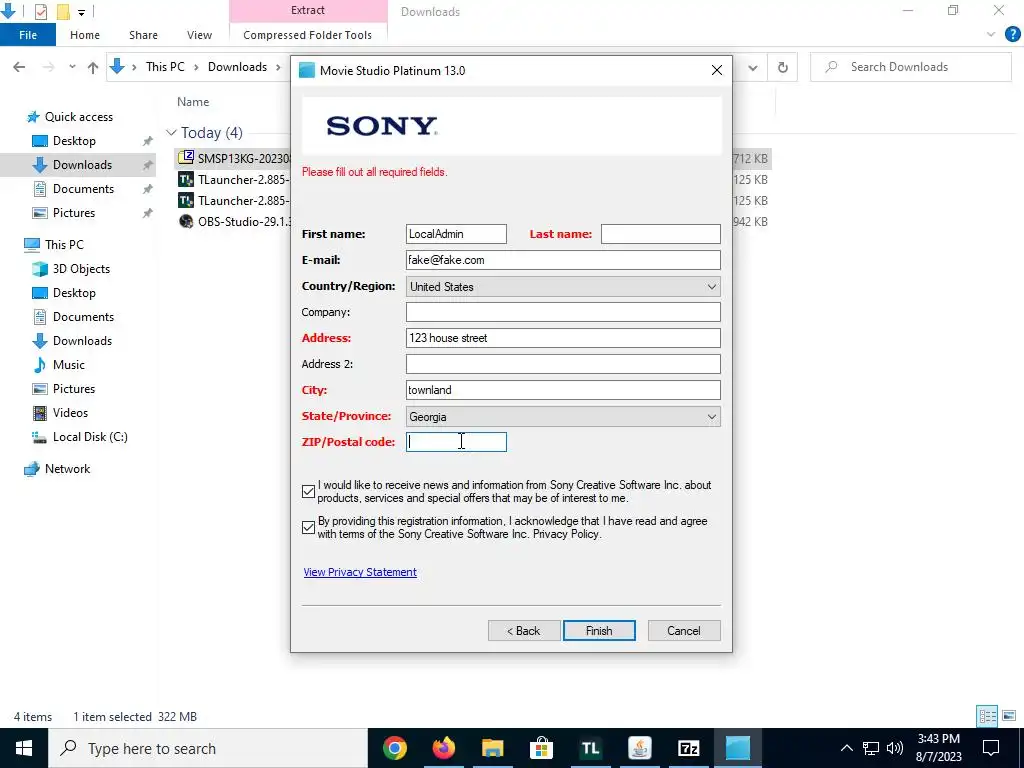1024x768 pixels.
Task: Click the network icon in system tray
Action: point(871,748)
